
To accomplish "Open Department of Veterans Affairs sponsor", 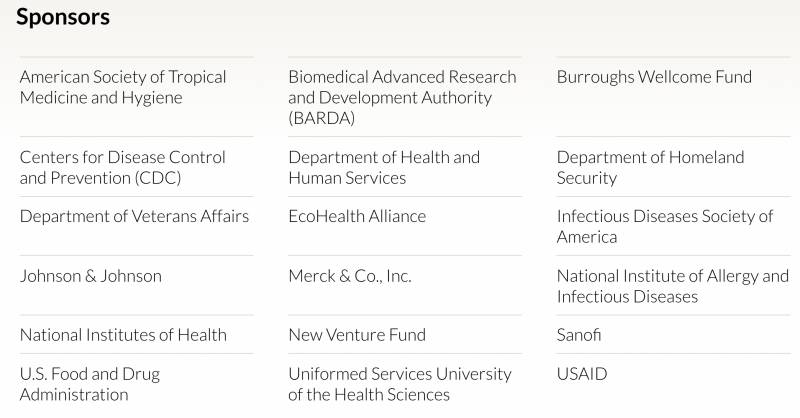I will [x=134, y=216].
